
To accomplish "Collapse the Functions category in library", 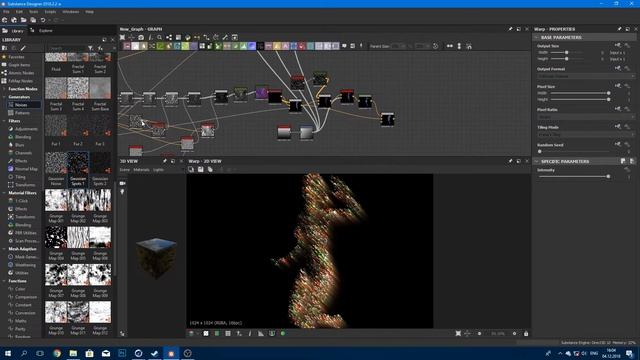I will tap(4, 281).
